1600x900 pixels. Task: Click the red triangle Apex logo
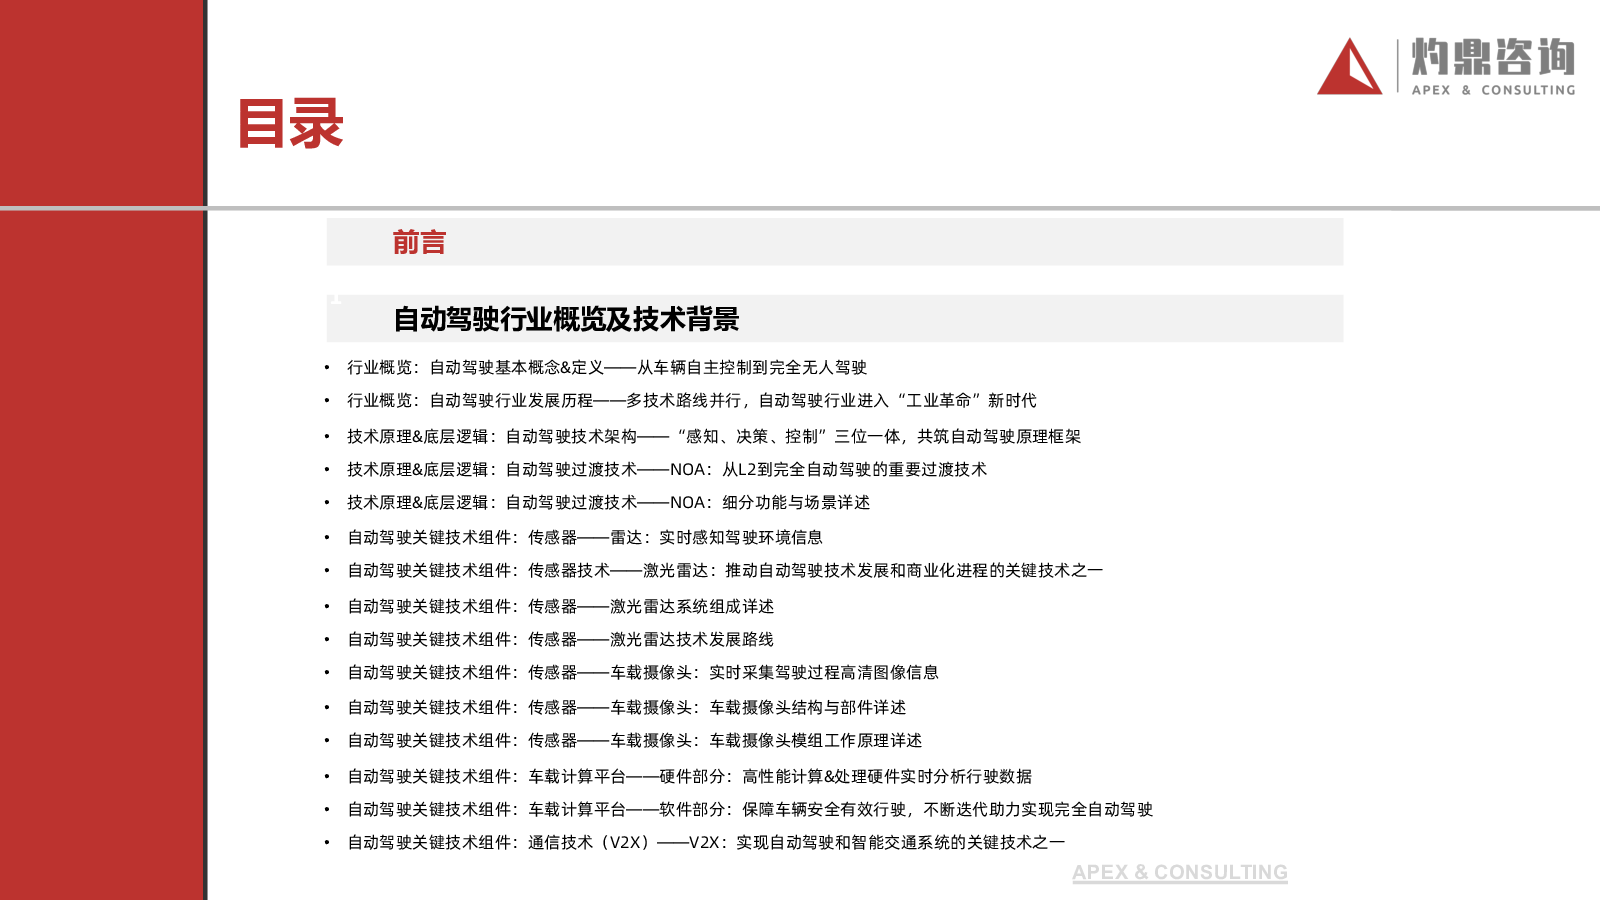tap(1350, 67)
